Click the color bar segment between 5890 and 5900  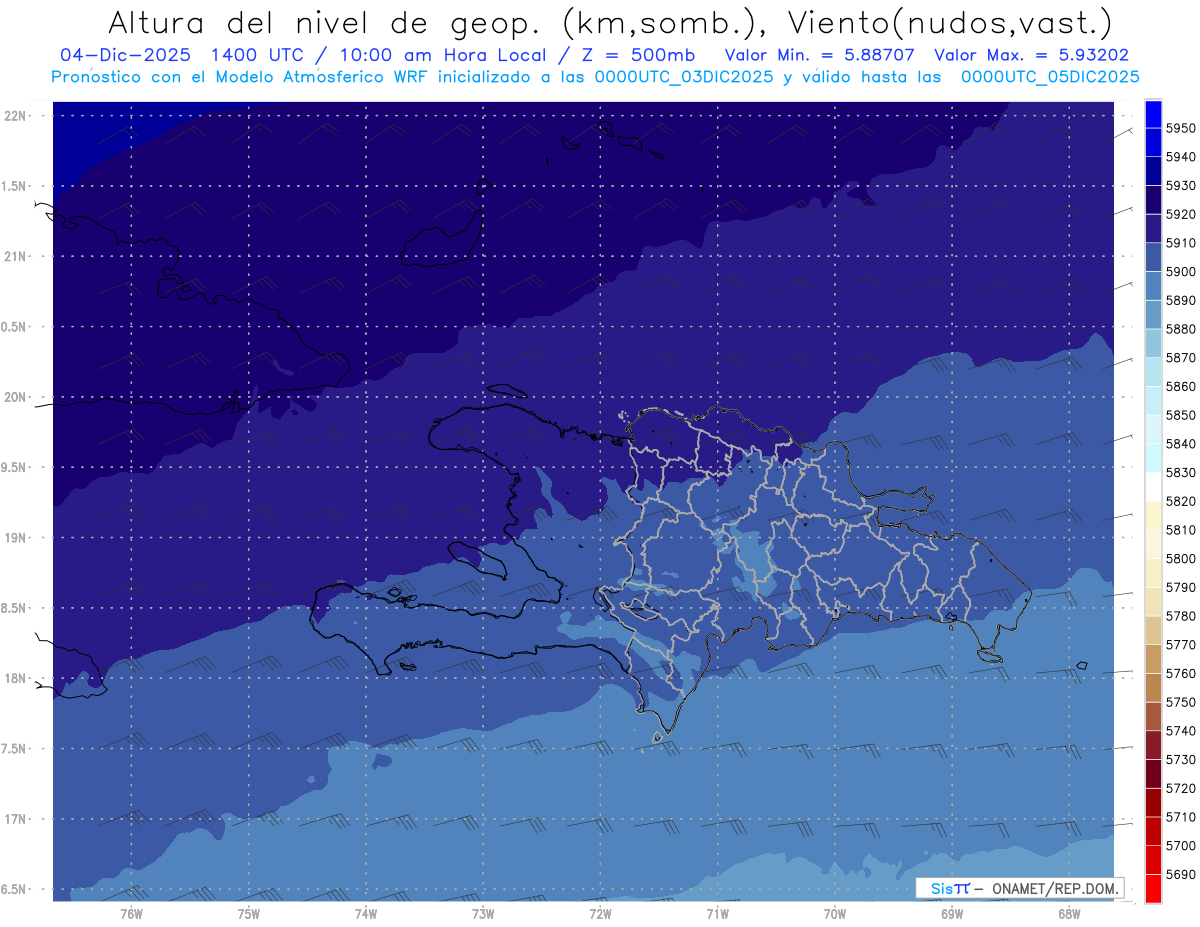(x=1153, y=286)
